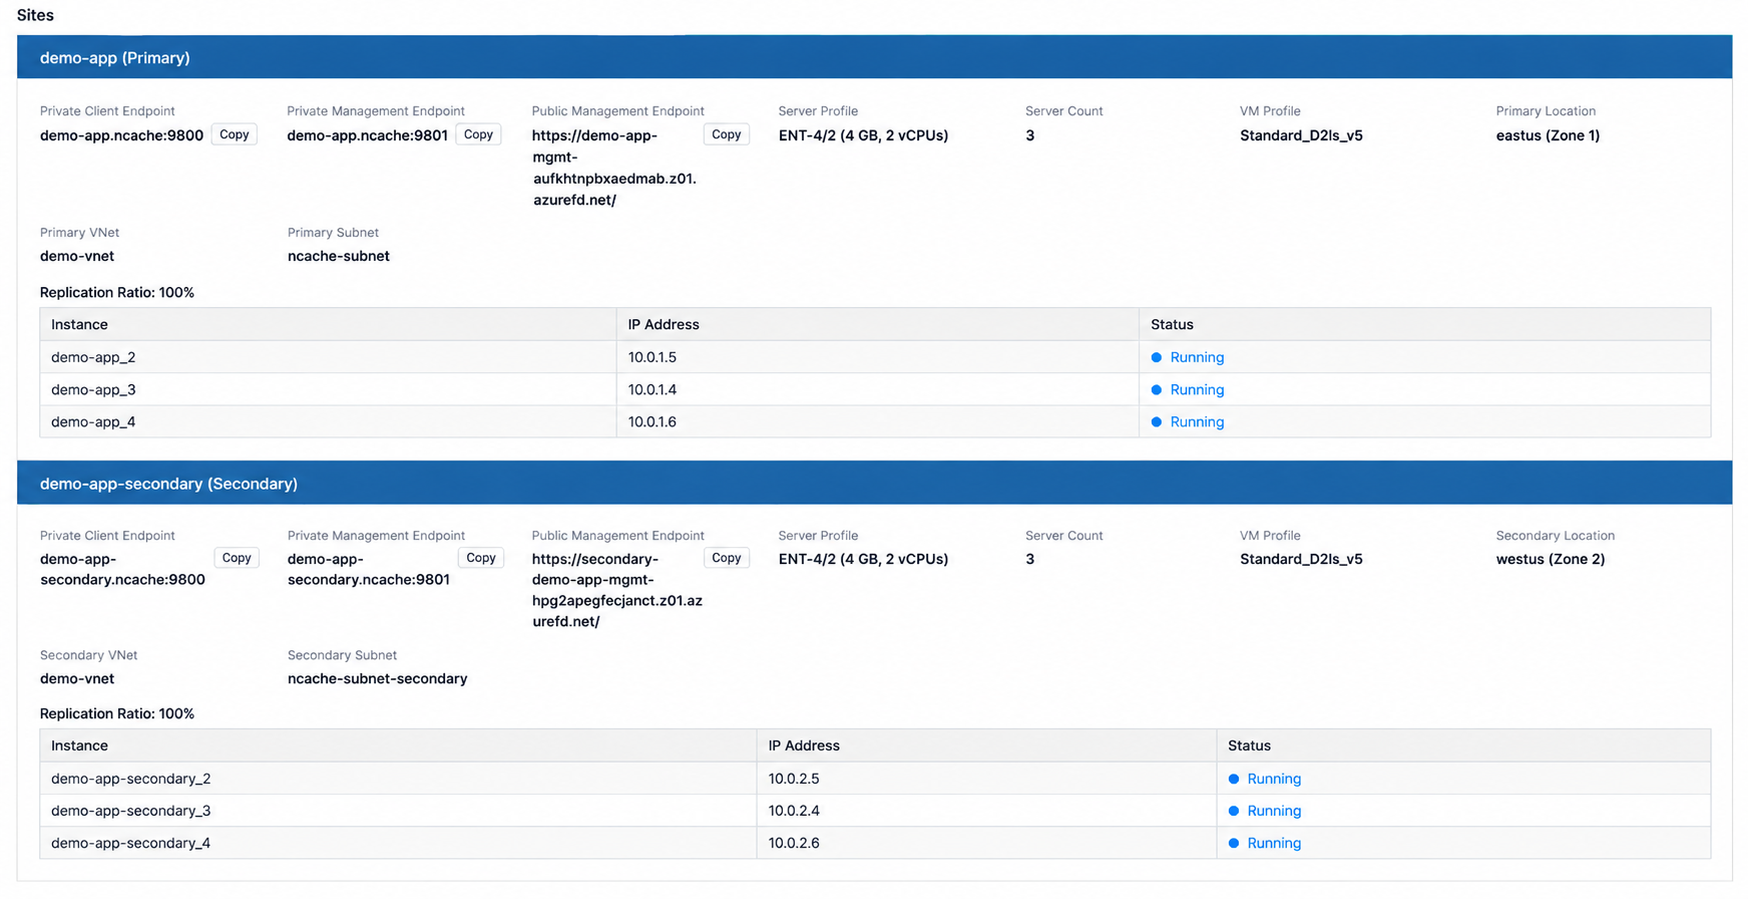Open the Running status of demo-app_3

(1196, 389)
